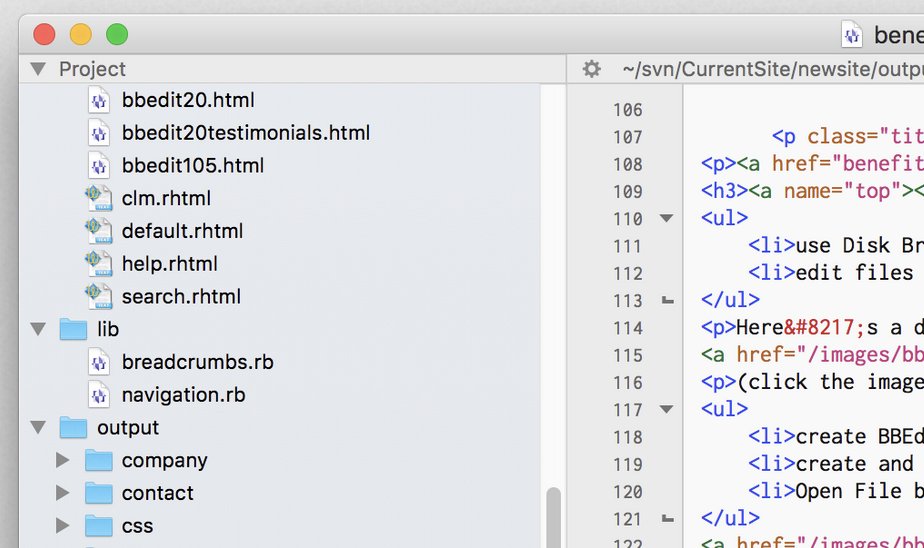Select the output folder name

128,427
